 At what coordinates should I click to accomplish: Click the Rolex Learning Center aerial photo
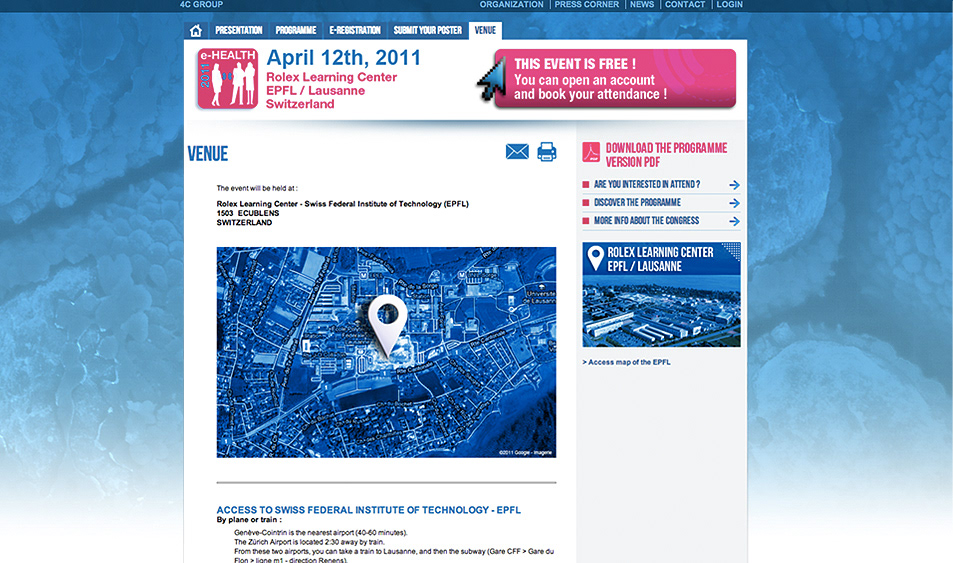point(661,311)
